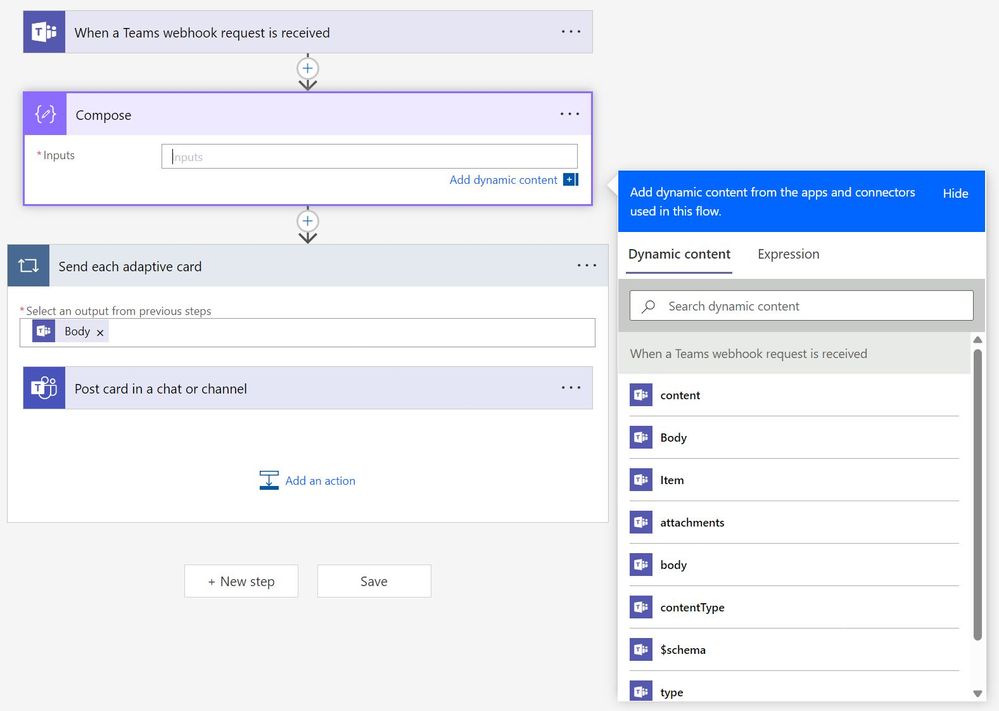
Task: Click the Teams icon on webhook trigger card
Action: [x=44, y=32]
